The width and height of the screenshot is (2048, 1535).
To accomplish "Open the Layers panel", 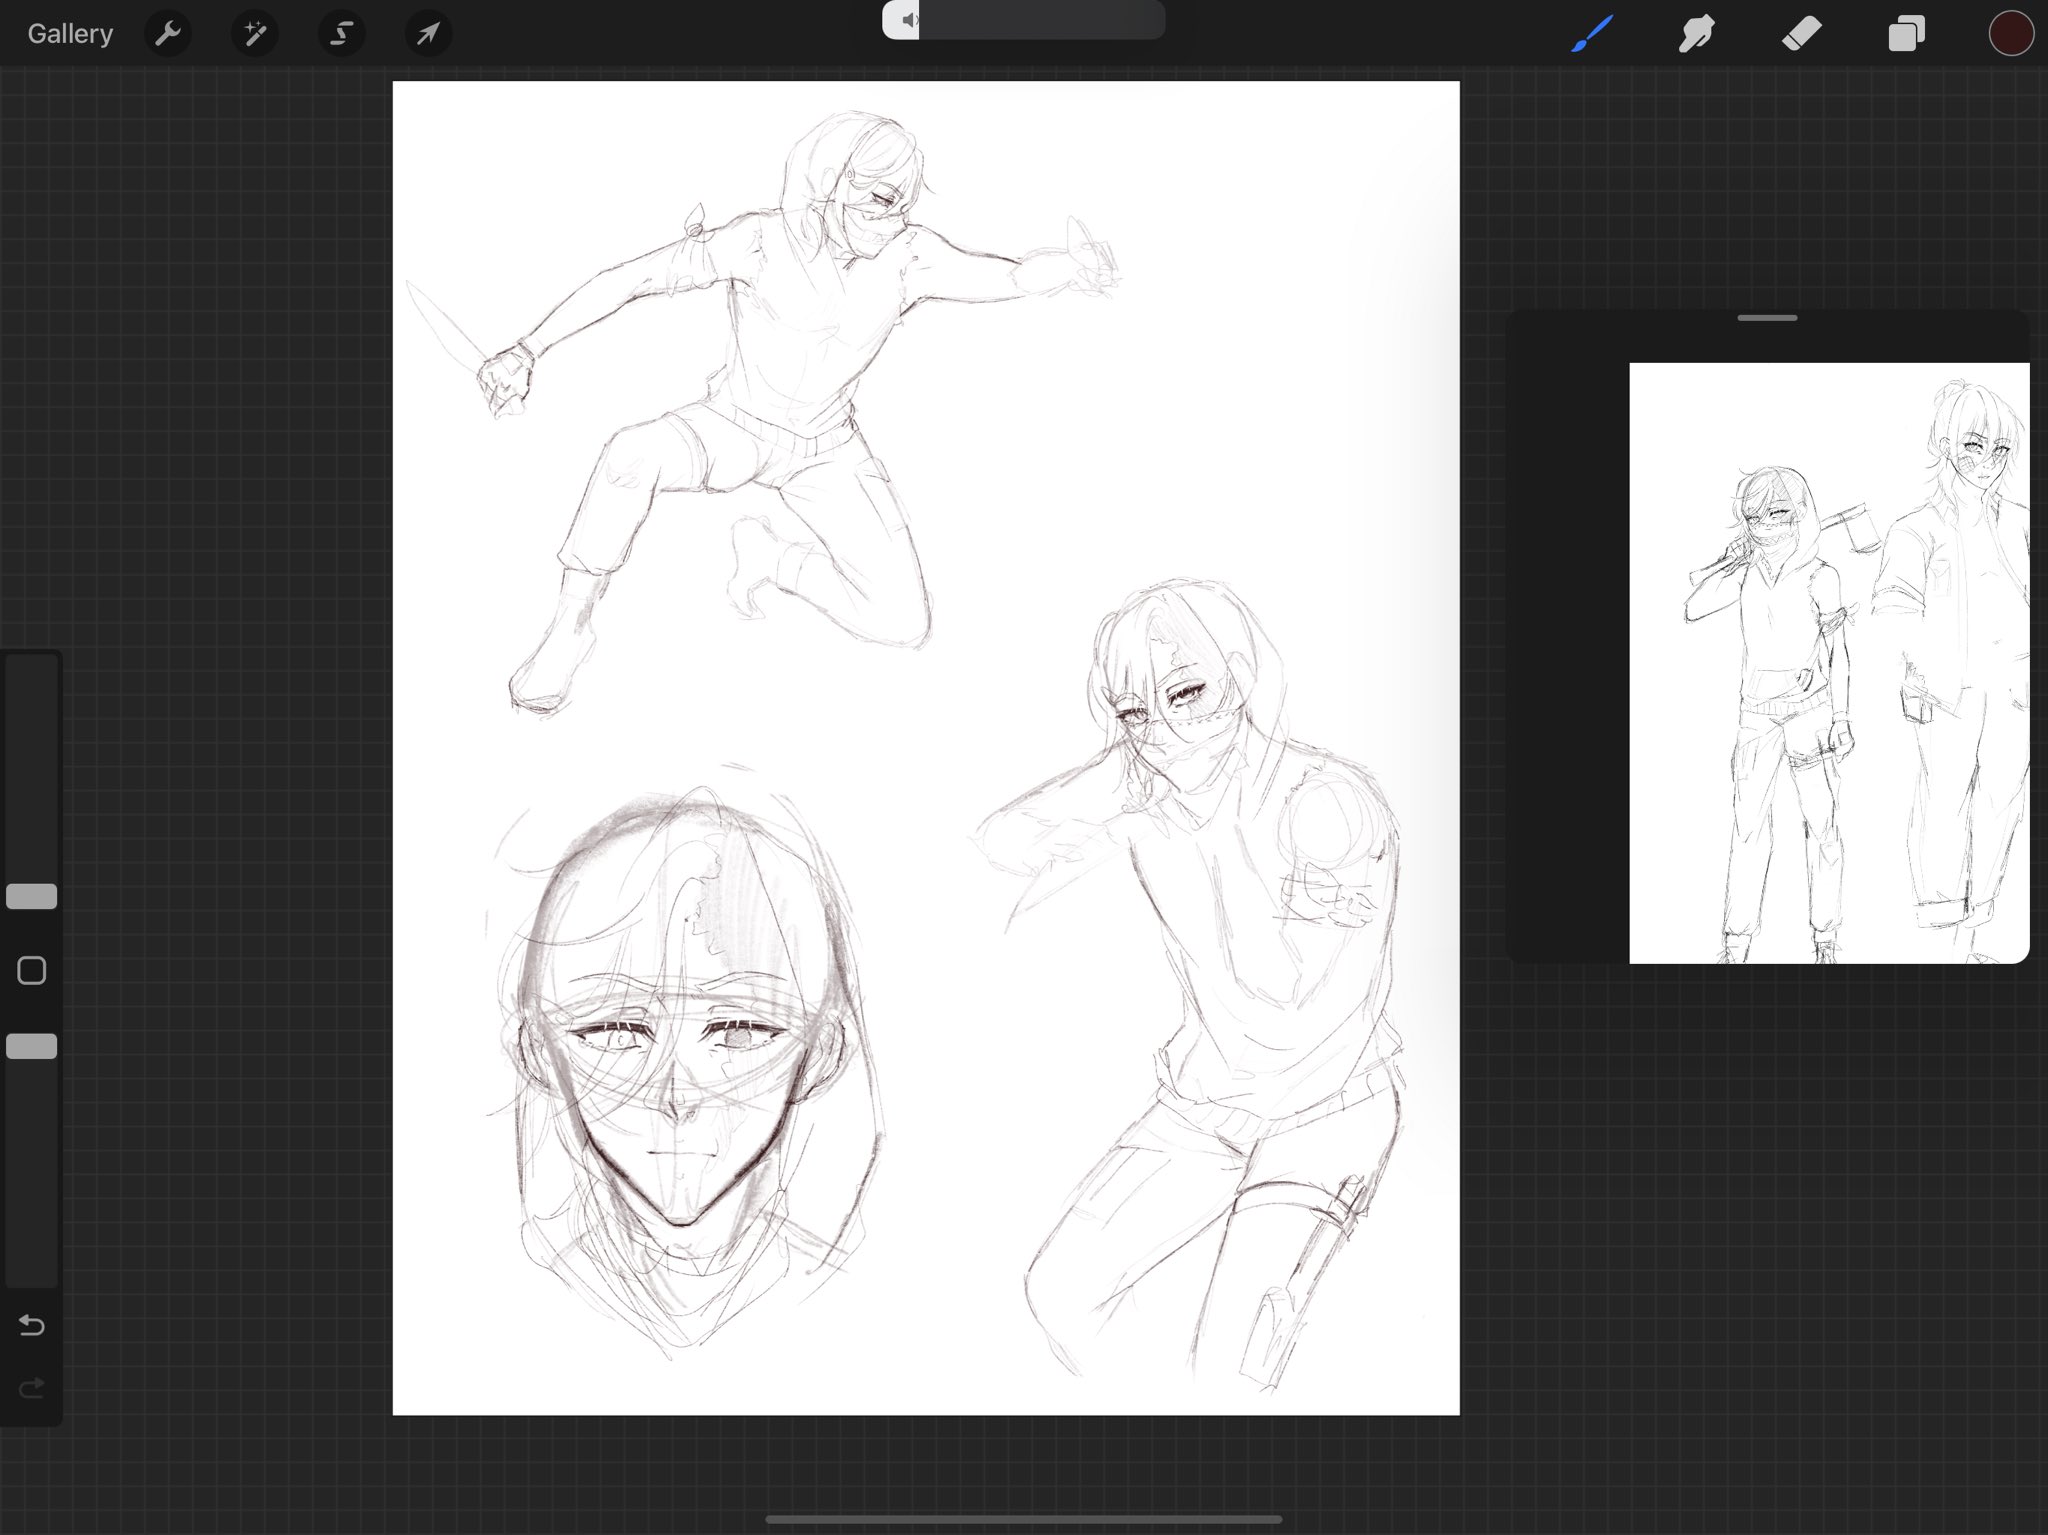I will (x=1906, y=34).
